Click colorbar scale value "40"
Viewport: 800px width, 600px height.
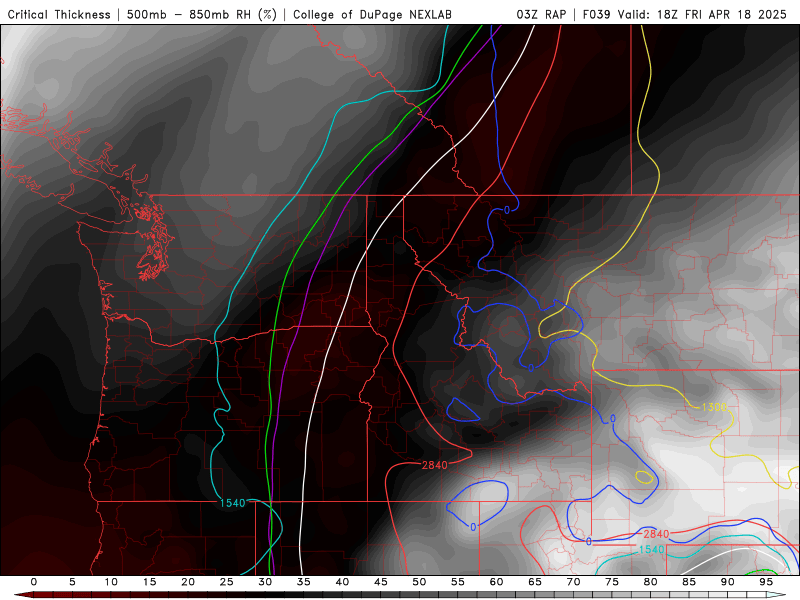342,582
